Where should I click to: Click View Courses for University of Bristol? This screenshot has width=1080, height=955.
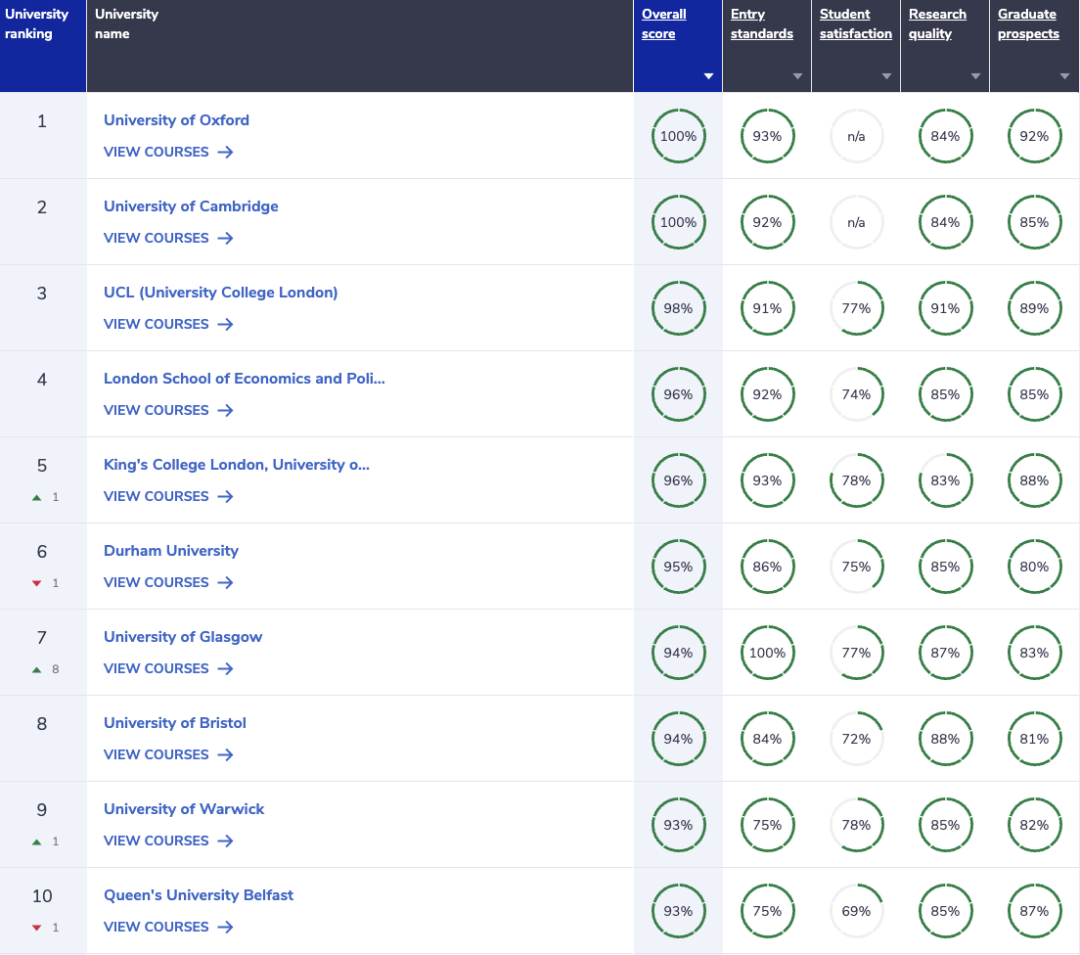coord(156,755)
